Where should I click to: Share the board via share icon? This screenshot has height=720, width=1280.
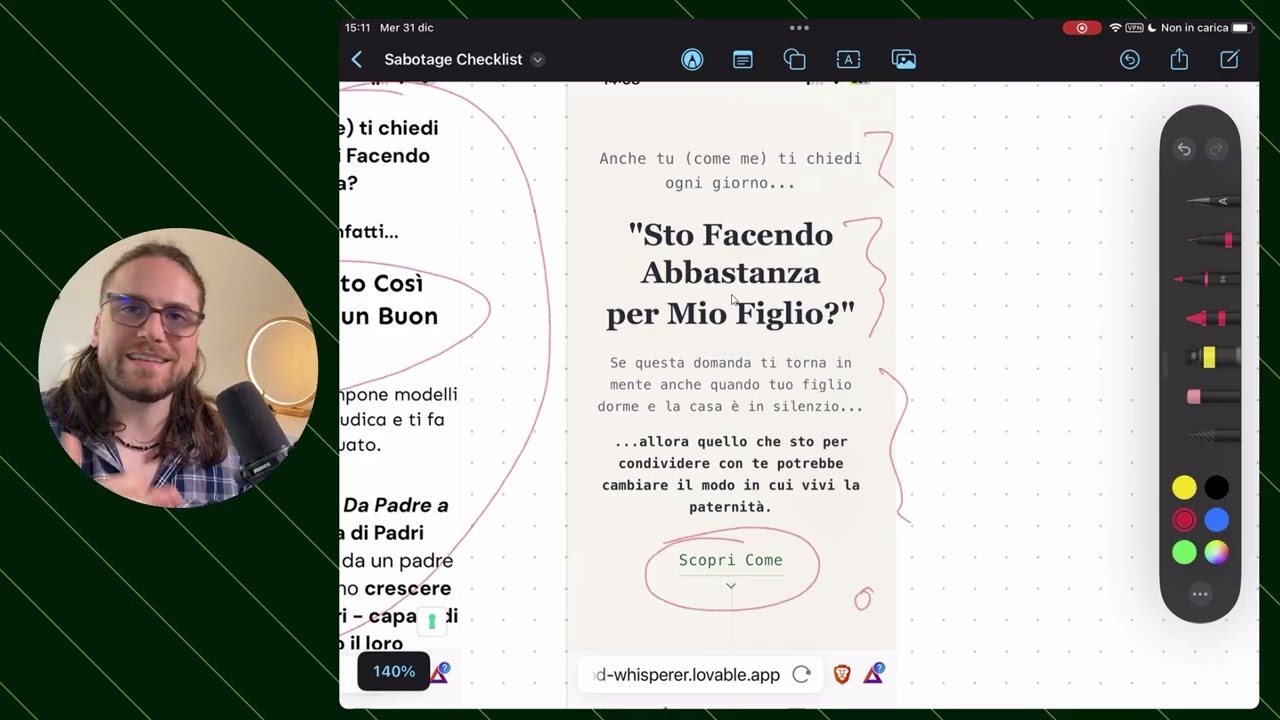(x=1180, y=60)
